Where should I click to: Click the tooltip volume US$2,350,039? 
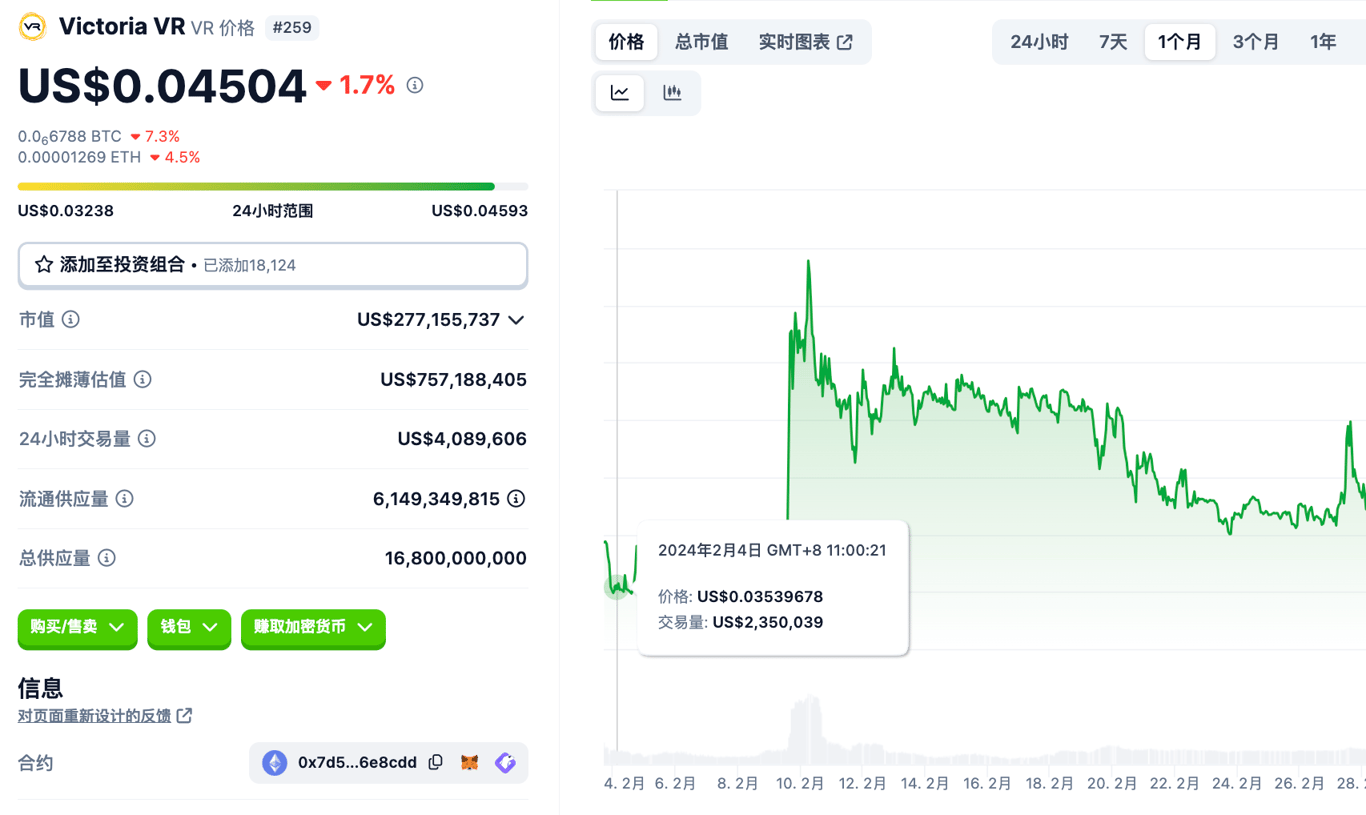click(x=768, y=622)
